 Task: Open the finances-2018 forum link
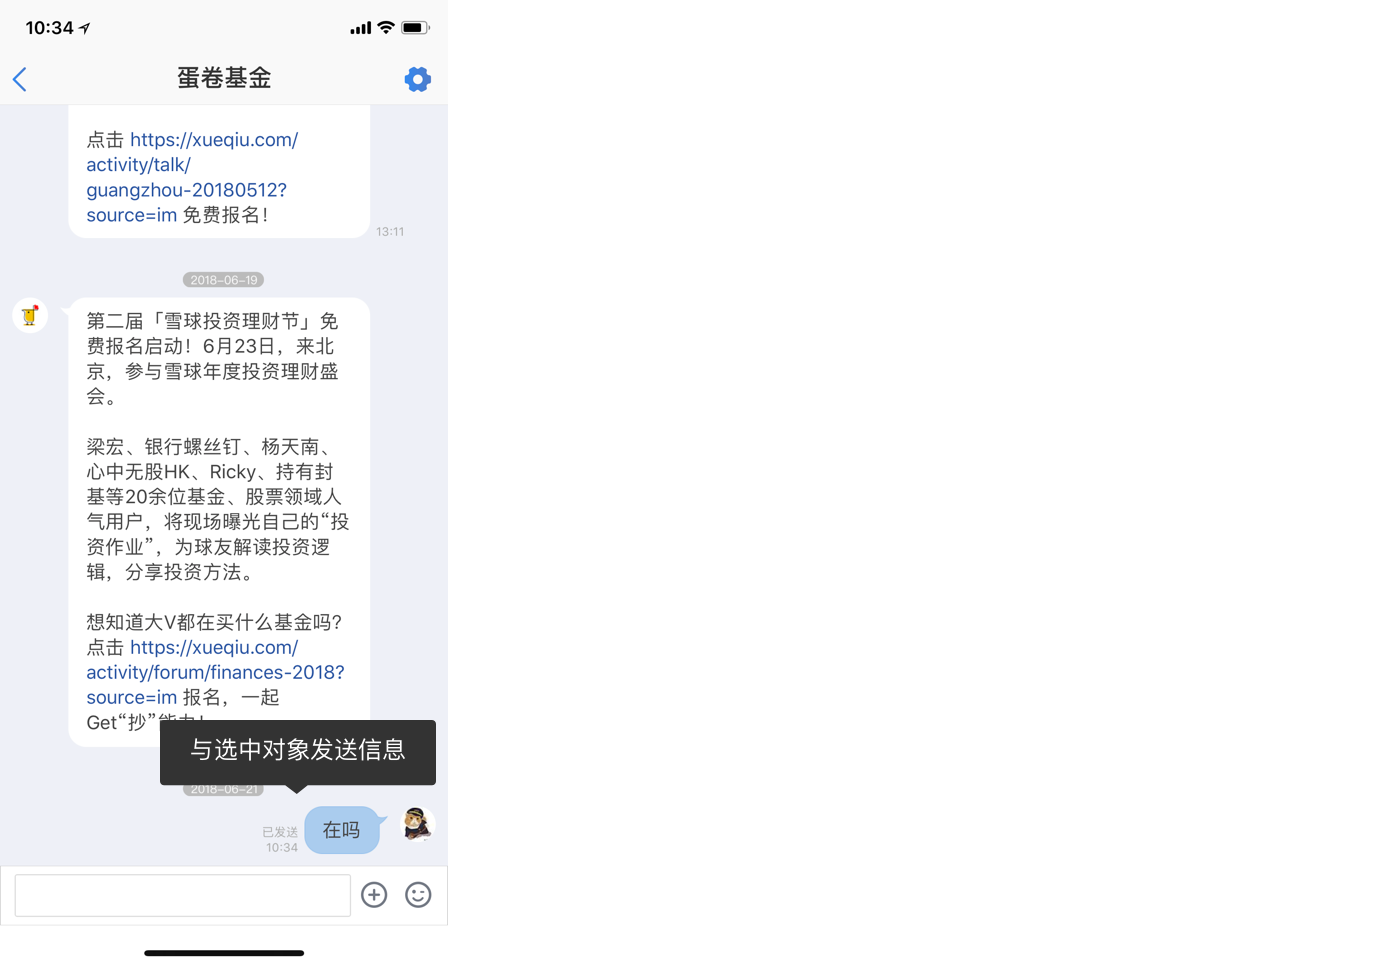pos(215,672)
